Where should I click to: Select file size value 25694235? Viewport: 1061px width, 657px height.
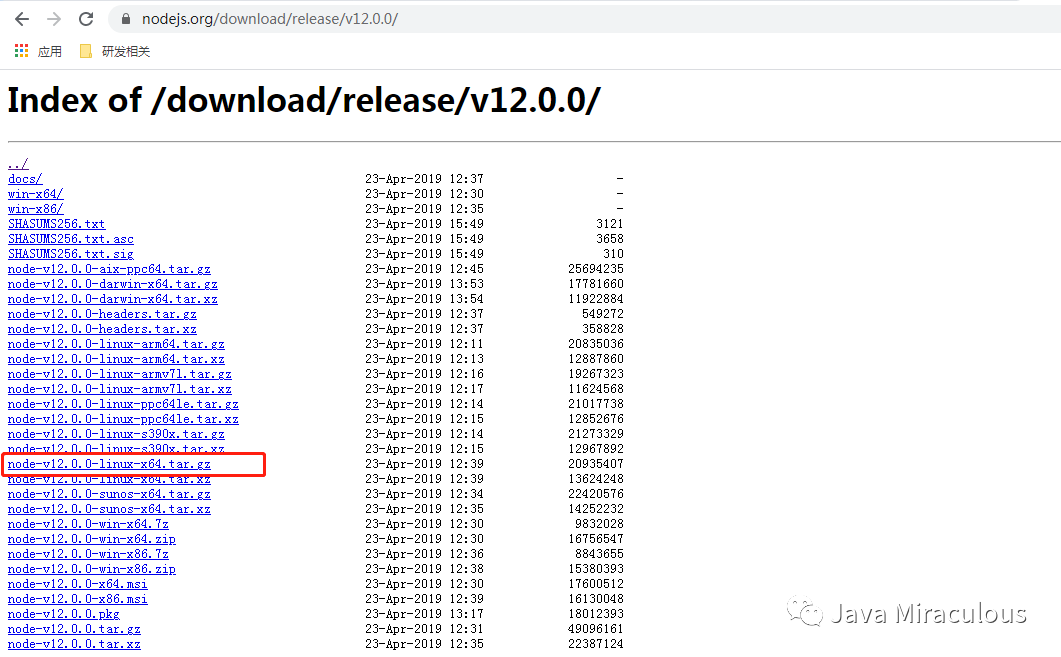[595, 269]
